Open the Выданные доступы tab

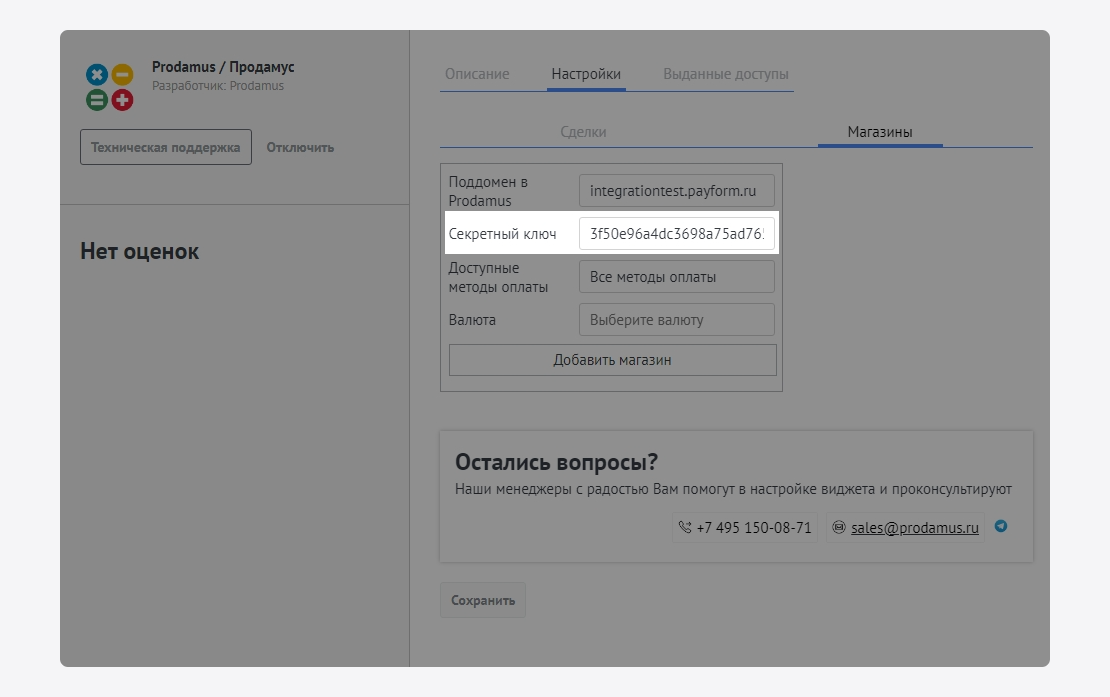(x=725, y=74)
